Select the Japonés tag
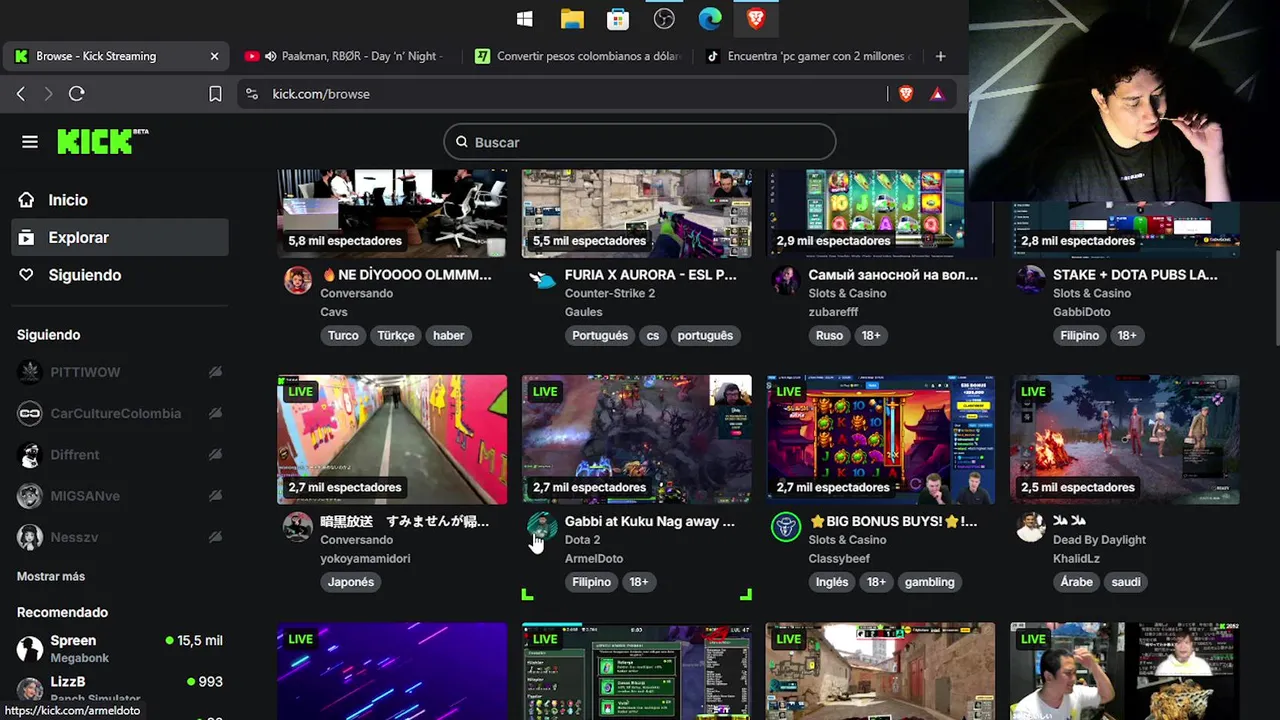Image resolution: width=1280 pixels, height=720 pixels. pyautogui.click(x=351, y=582)
